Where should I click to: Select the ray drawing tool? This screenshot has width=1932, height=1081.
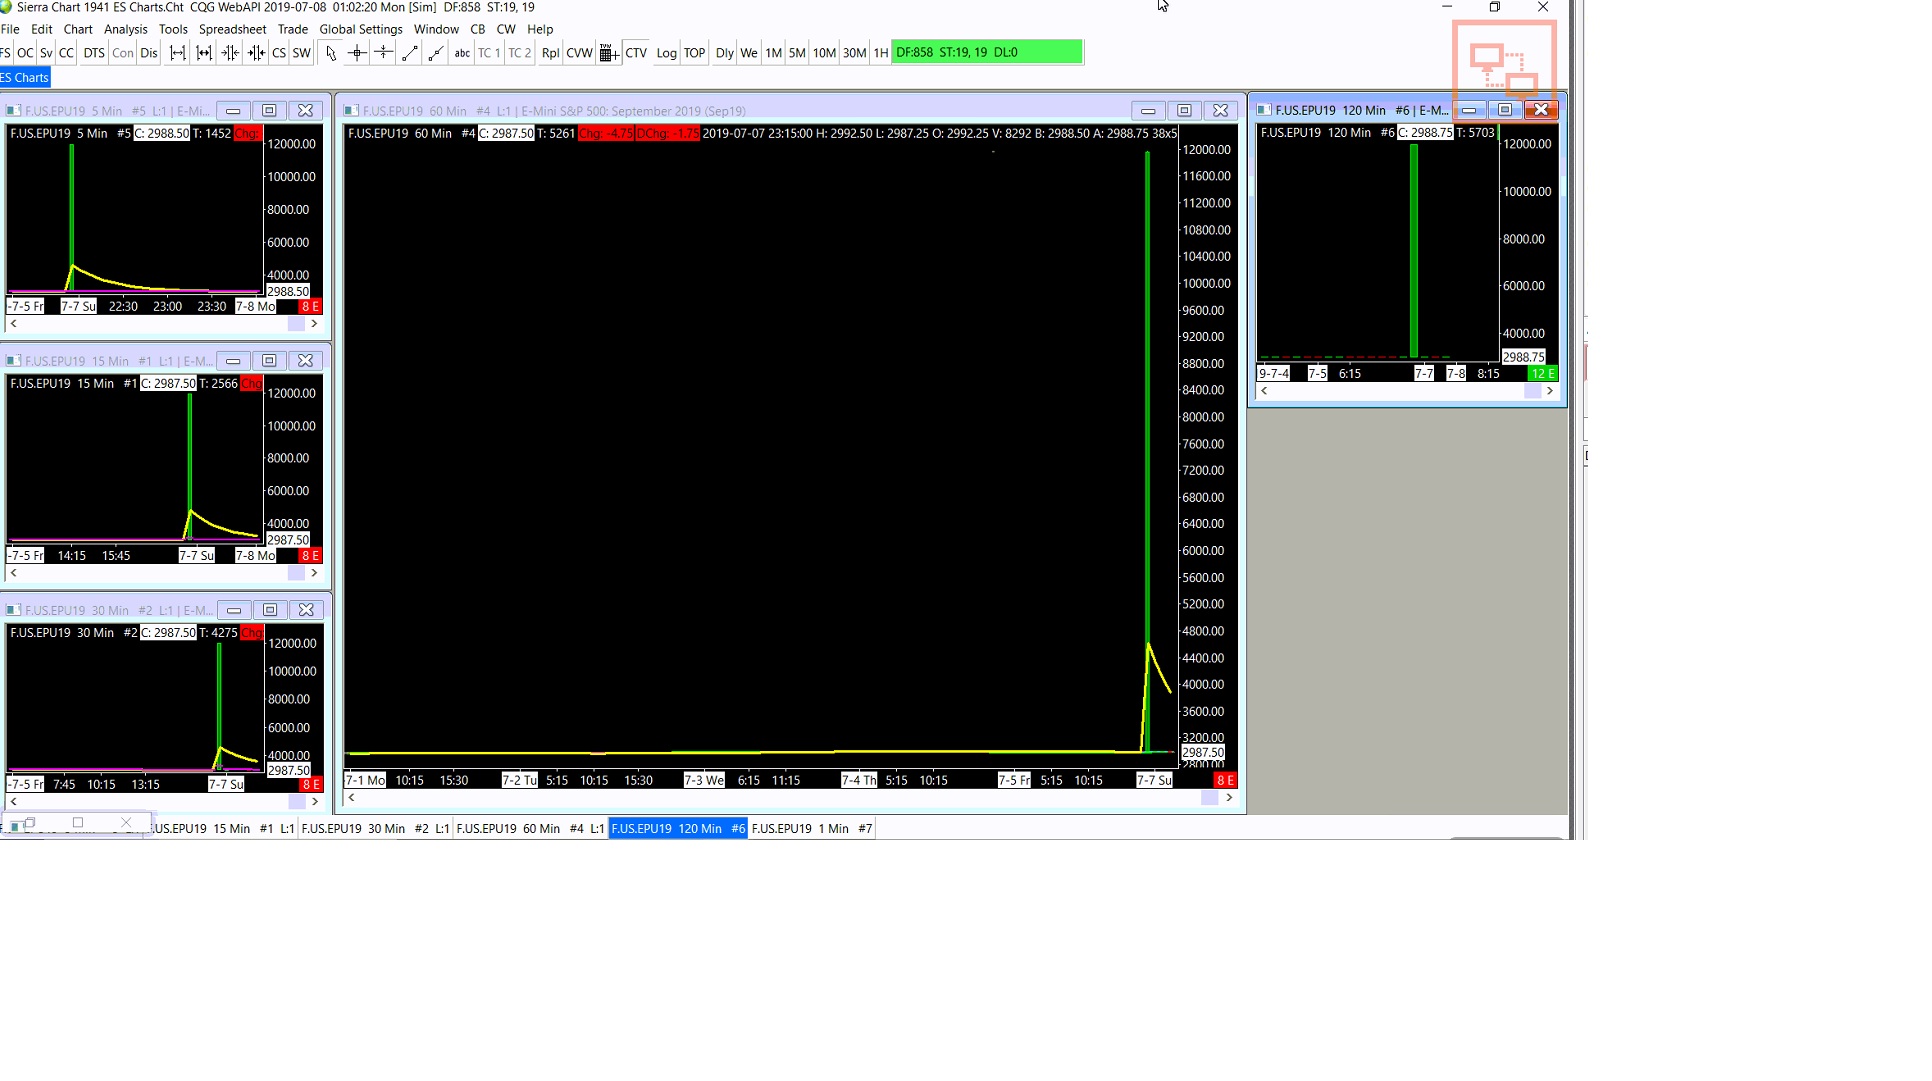pos(436,53)
